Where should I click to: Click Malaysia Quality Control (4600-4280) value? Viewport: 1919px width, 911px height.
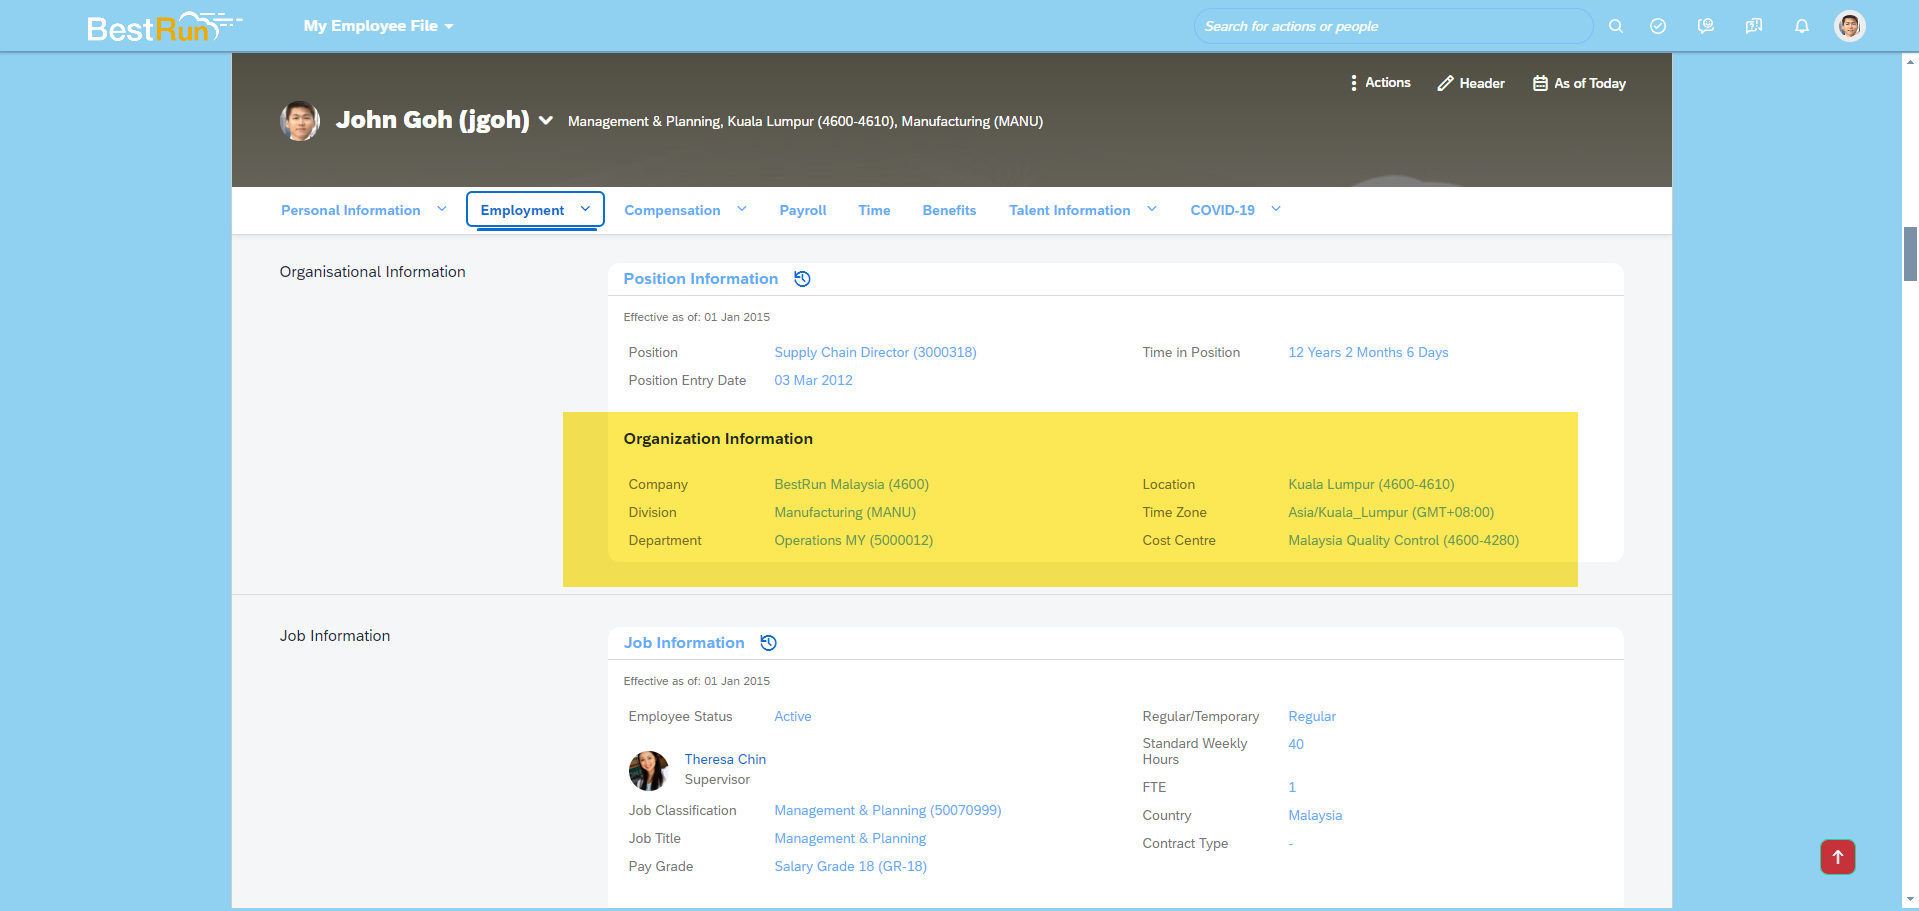point(1403,540)
